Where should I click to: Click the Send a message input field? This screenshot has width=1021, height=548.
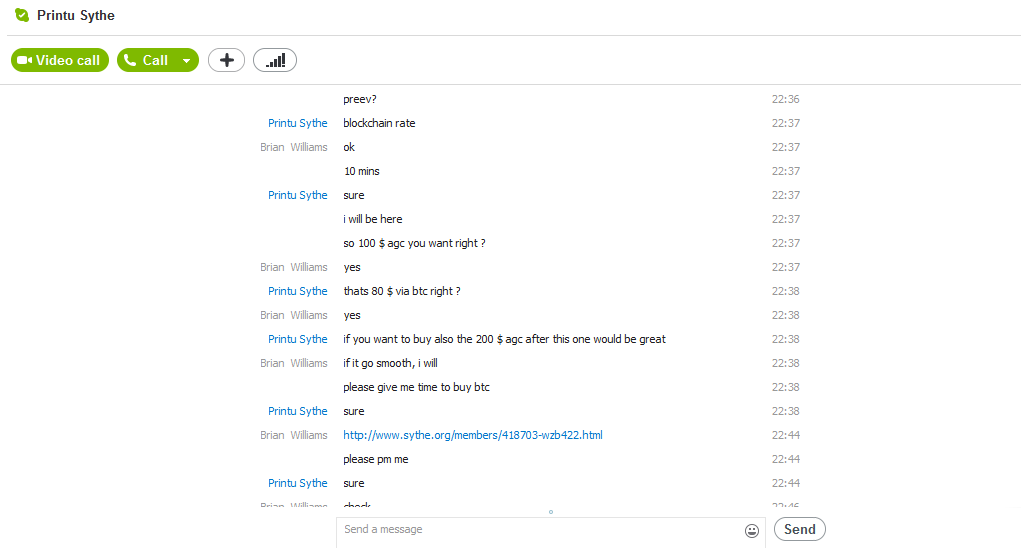click(x=540, y=530)
